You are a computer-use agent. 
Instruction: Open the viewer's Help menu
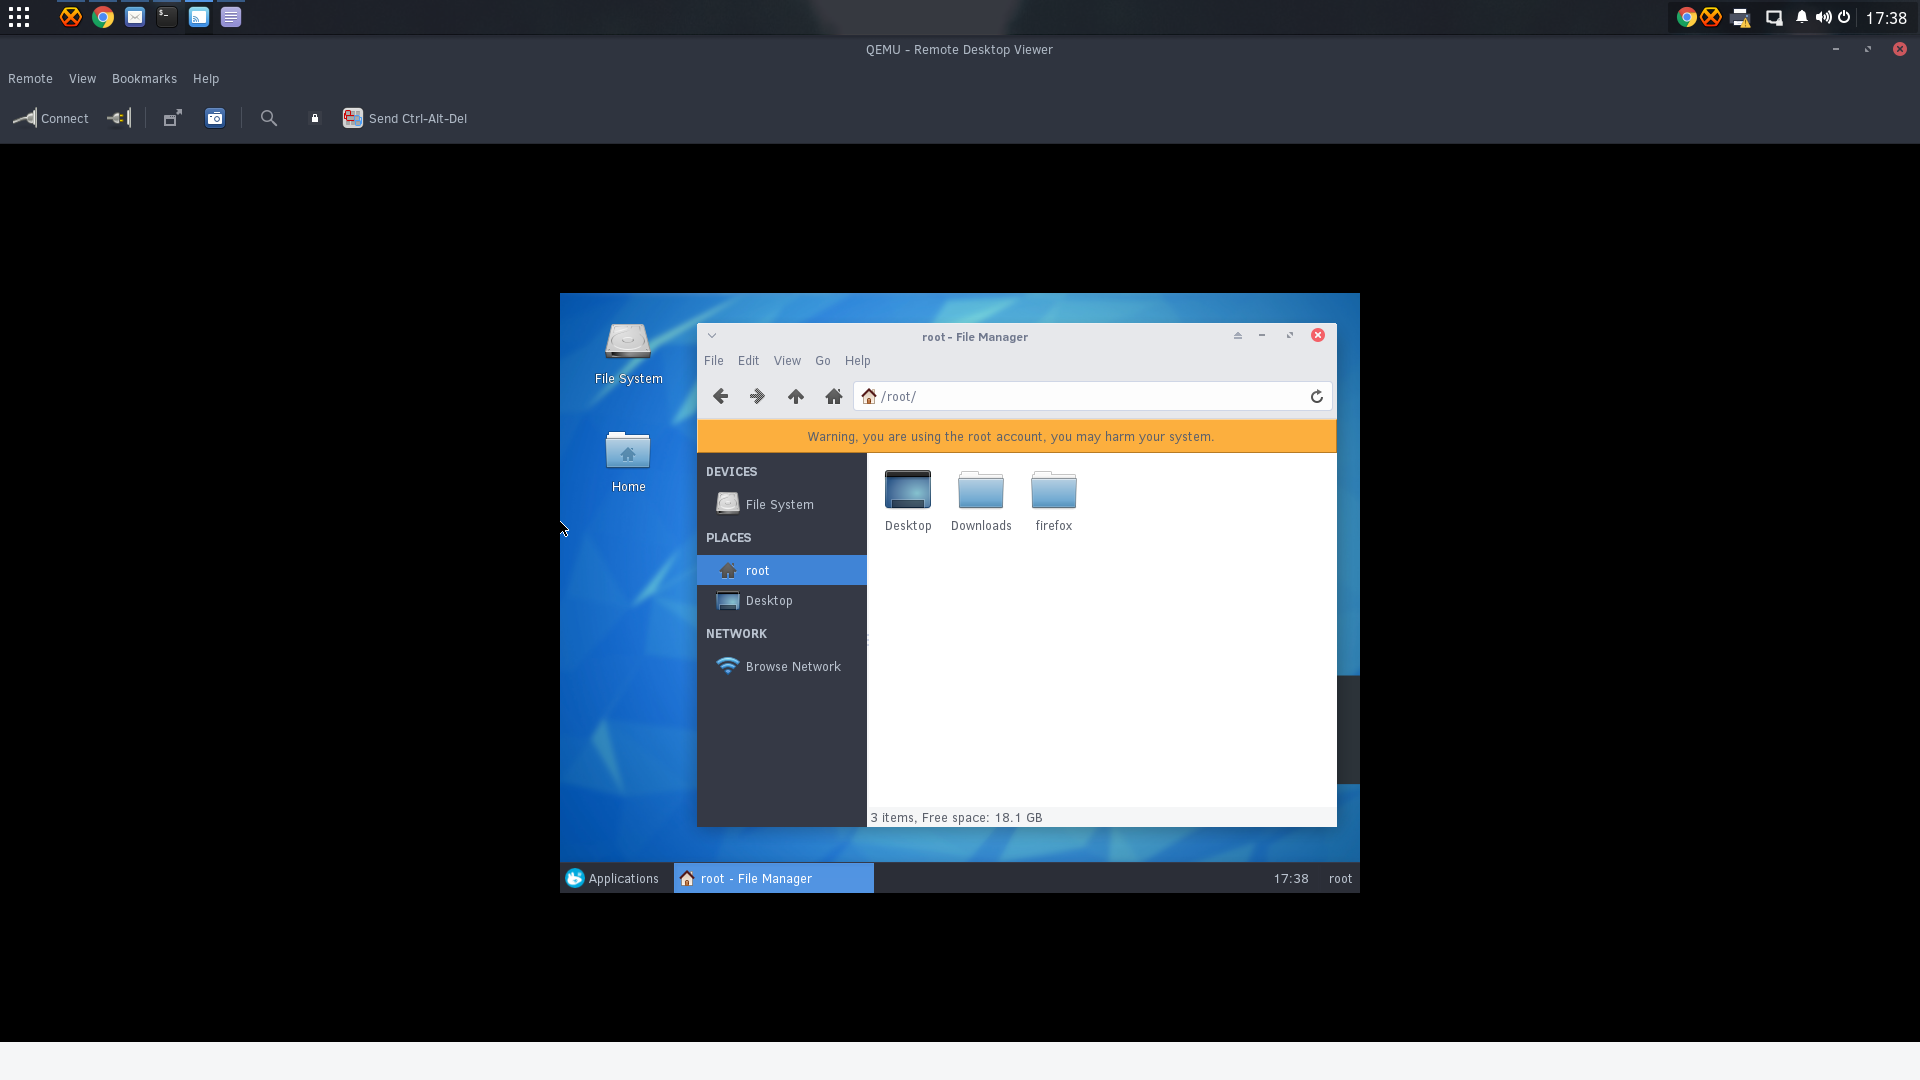click(206, 79)
